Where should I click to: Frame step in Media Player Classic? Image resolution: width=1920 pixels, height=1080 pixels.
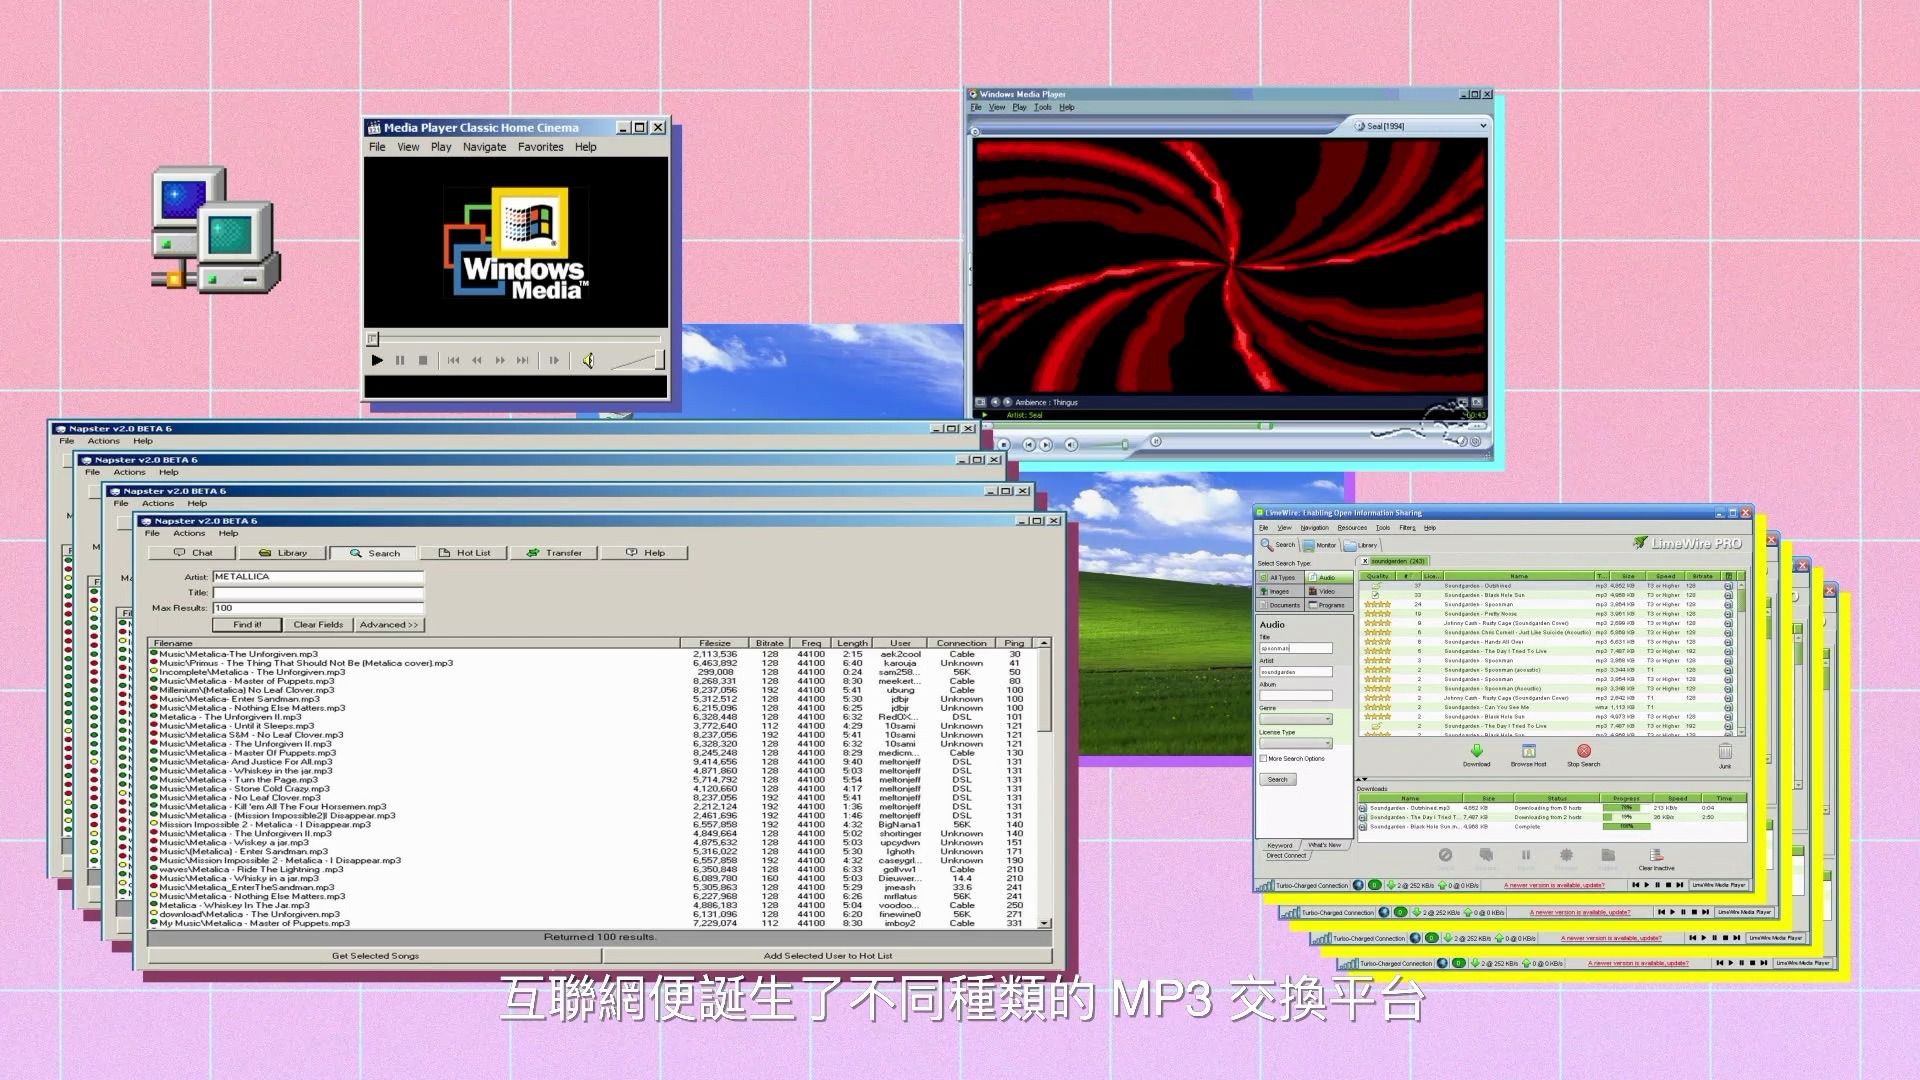point(554,360)
